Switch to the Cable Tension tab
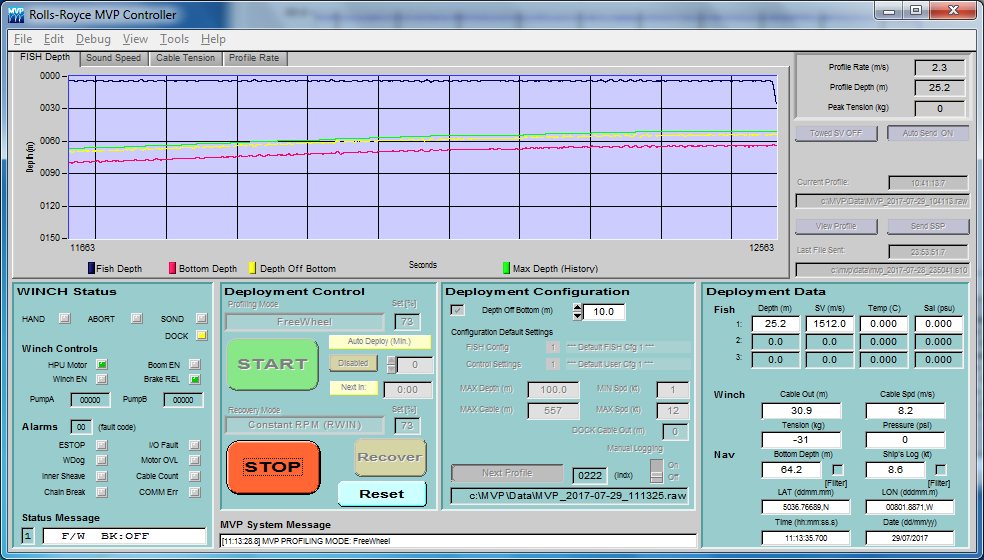Image resolution: width=984 pixels, height=560 pixels. tap(185, 58)
